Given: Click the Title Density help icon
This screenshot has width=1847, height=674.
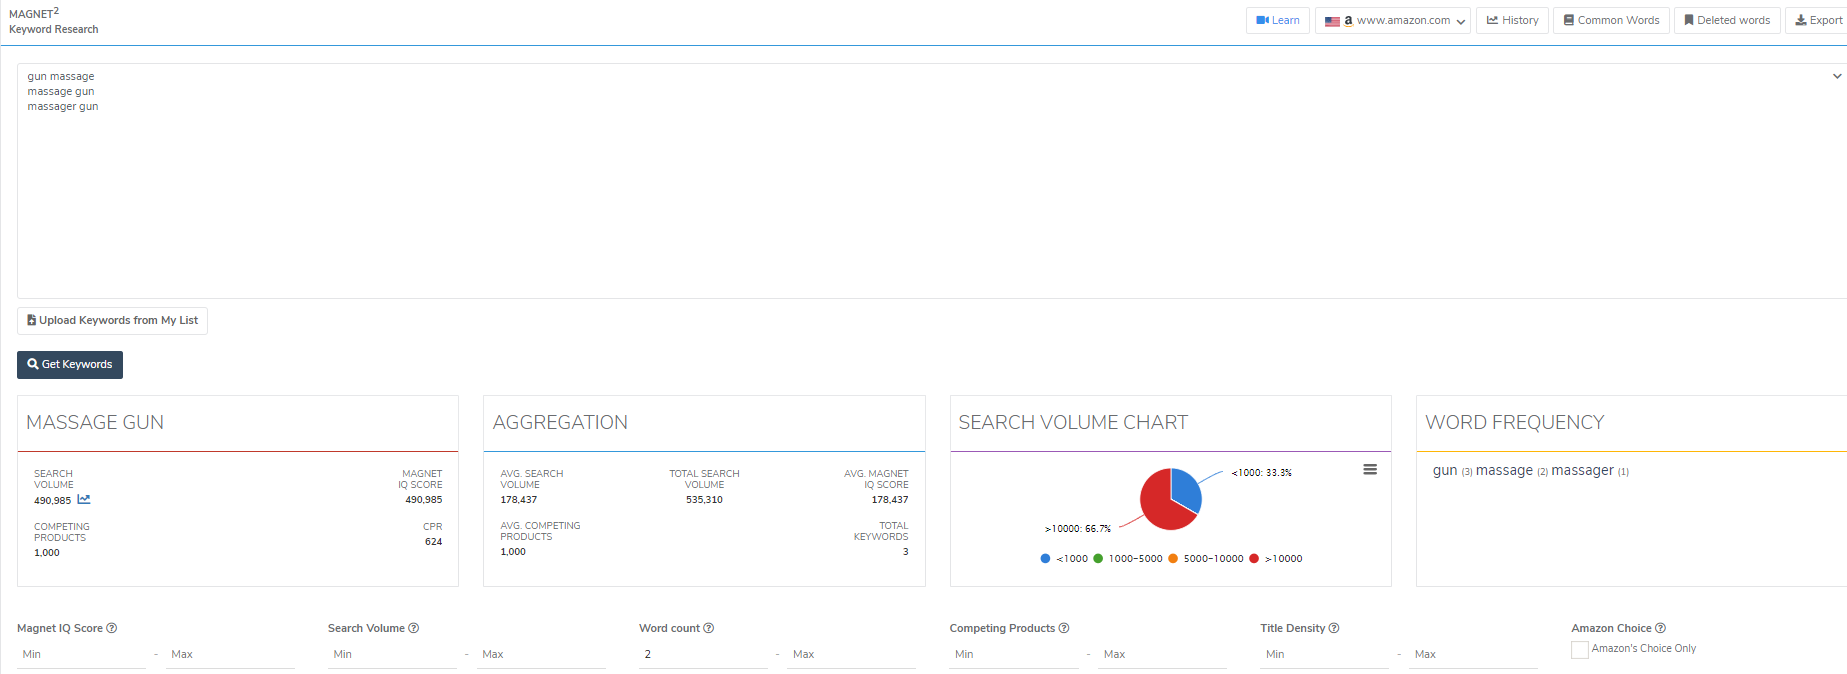Looking at the screenshot, I should (1334, 628).
